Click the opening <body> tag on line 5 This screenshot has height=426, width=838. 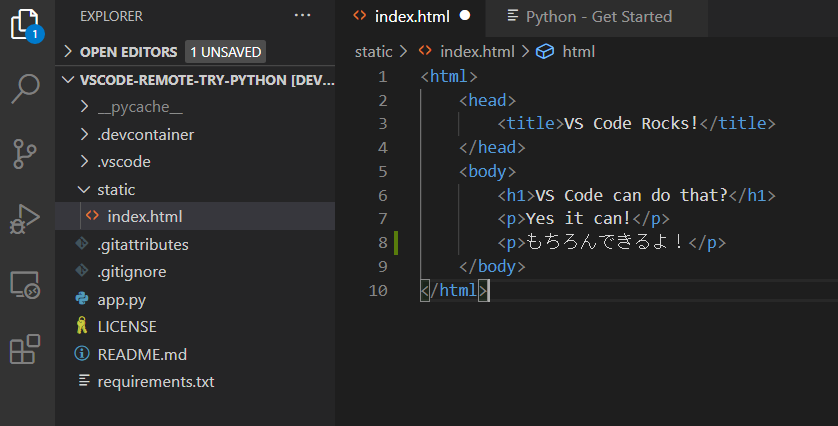tap(487, 172)
